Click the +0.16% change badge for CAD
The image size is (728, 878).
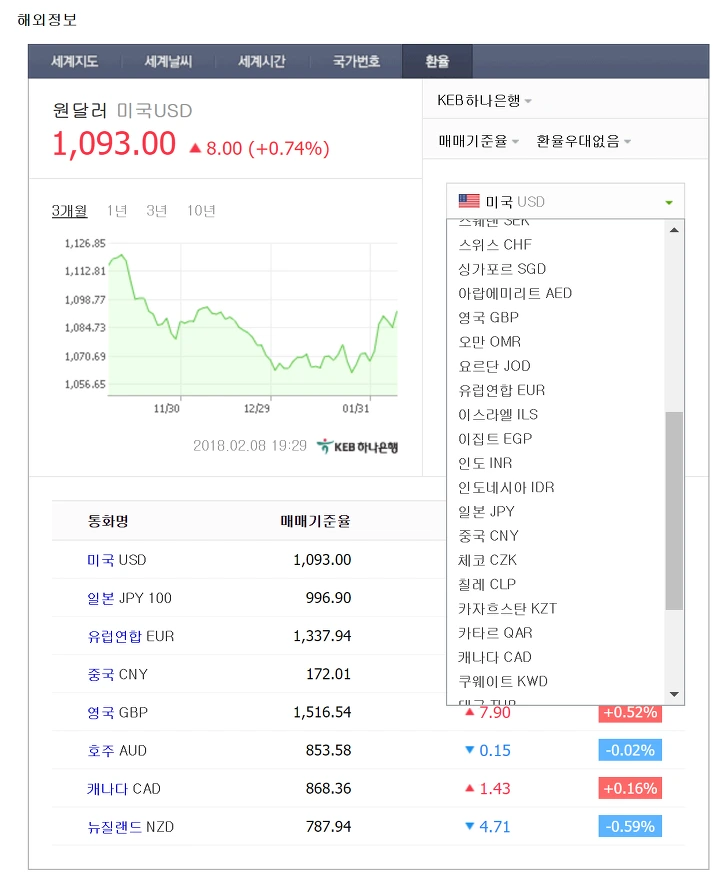tap(630, 788)
